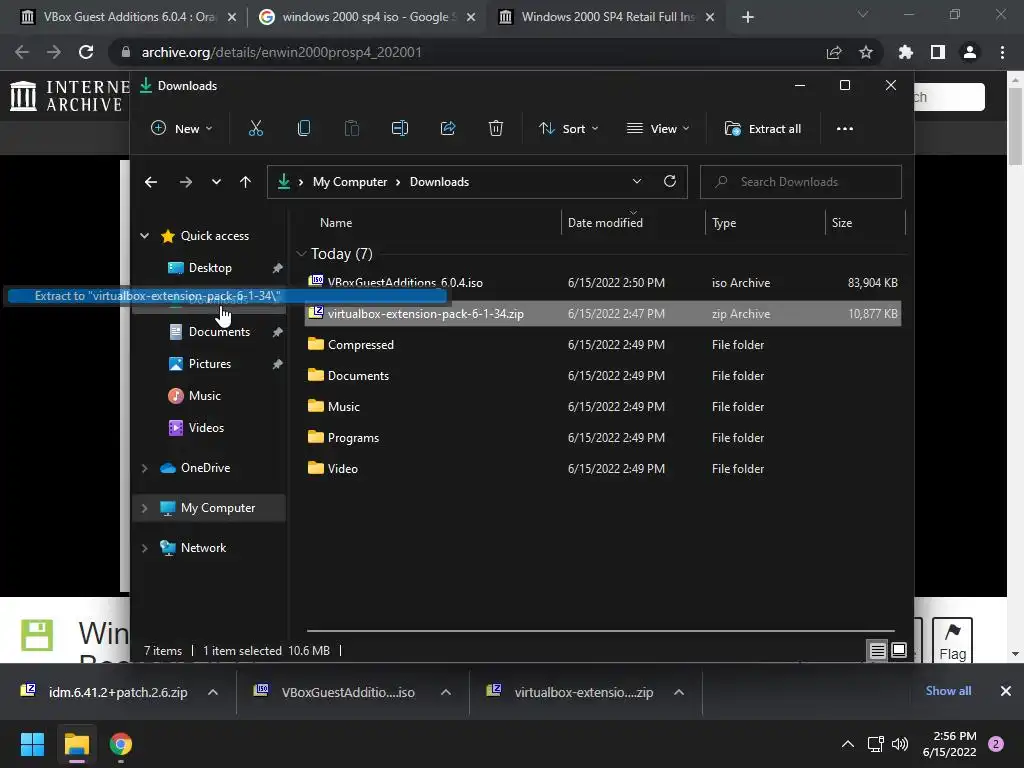Click Show all downloads link
This screenshot has width=1024, height=768.
coord(948,691)
